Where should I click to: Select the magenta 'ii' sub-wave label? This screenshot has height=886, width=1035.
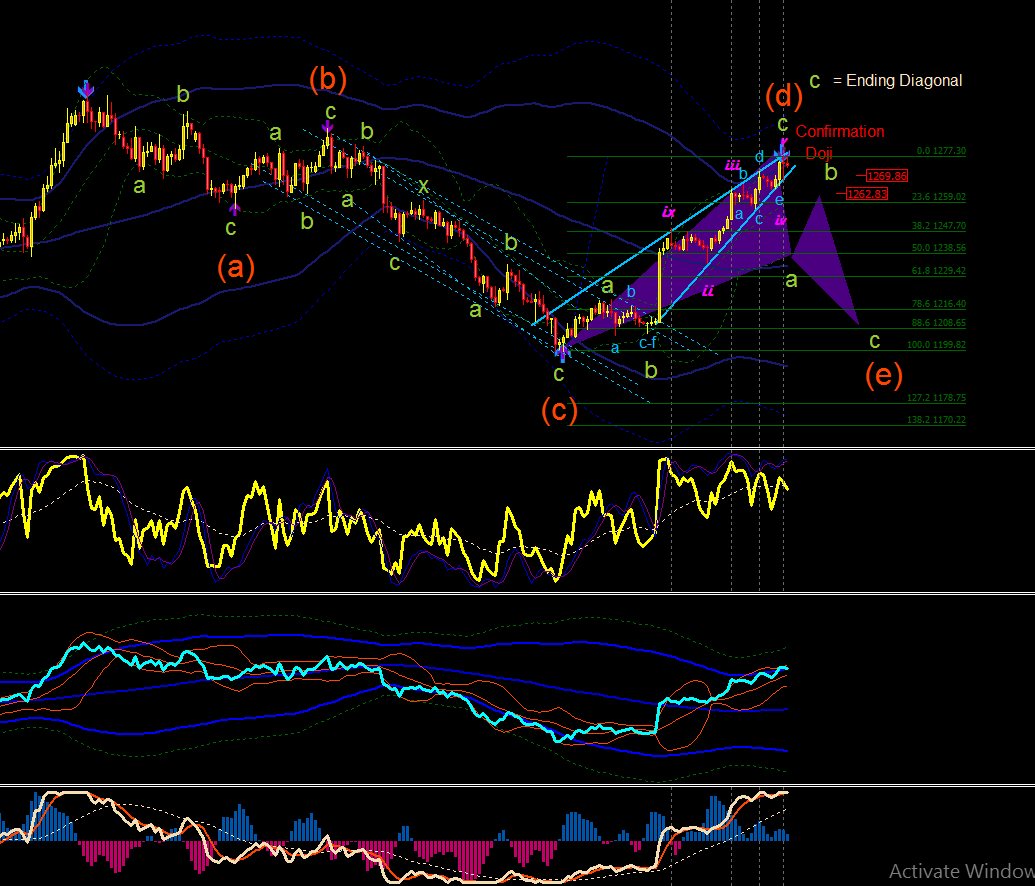point(708,290)
